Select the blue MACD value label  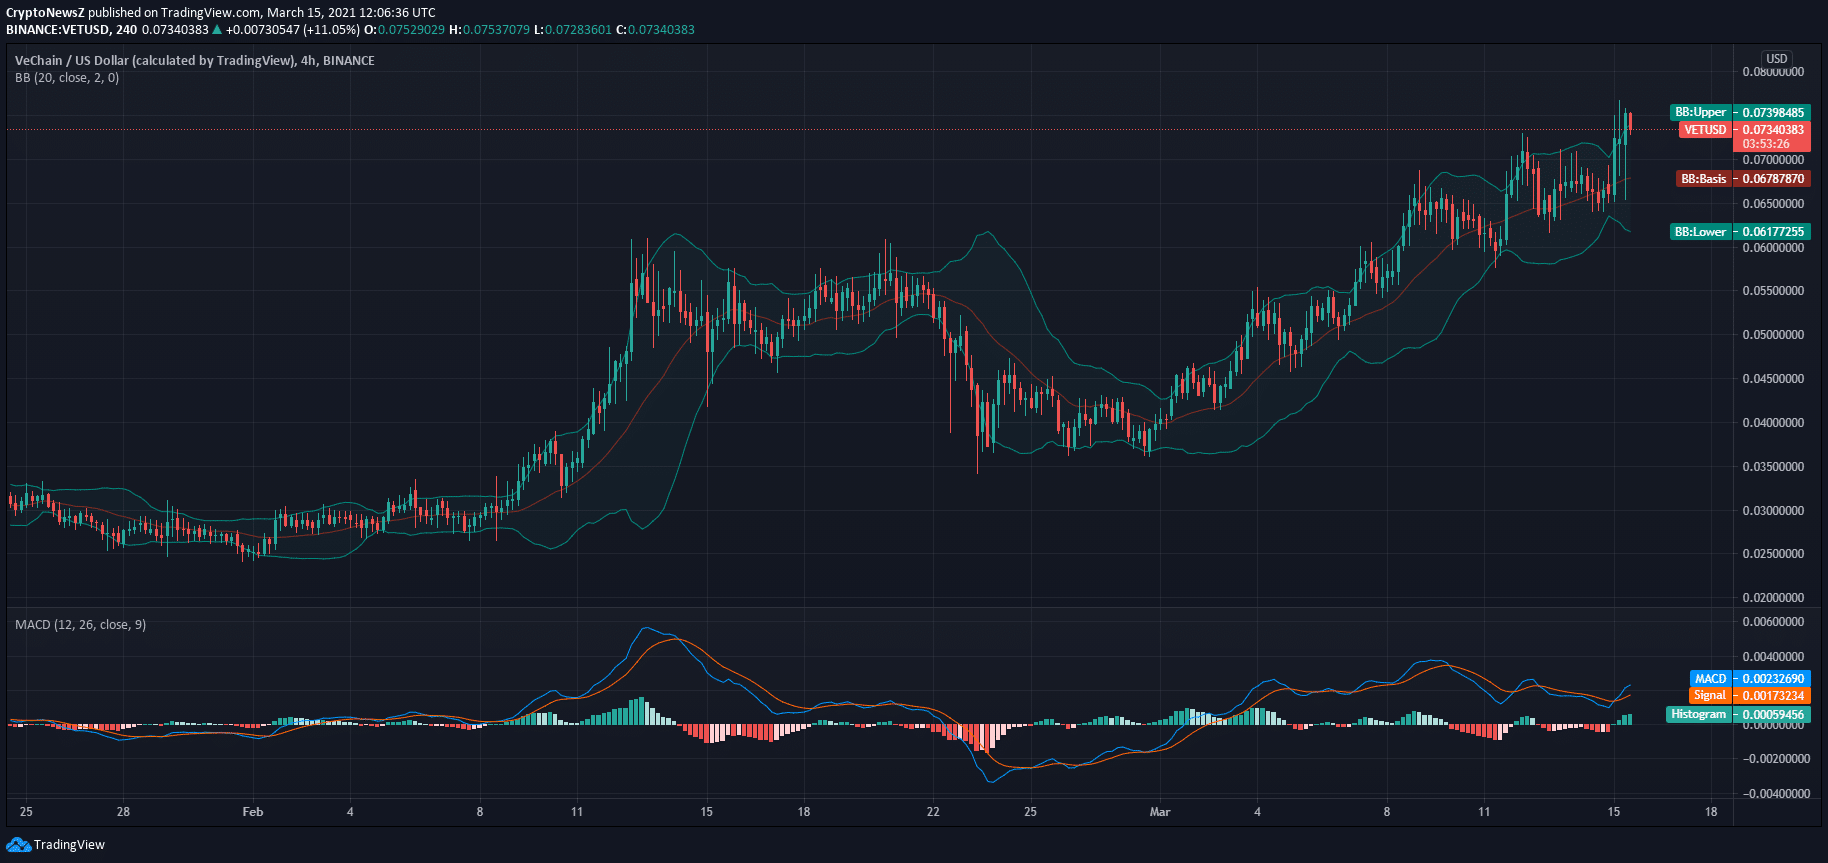pos(1749,679)
